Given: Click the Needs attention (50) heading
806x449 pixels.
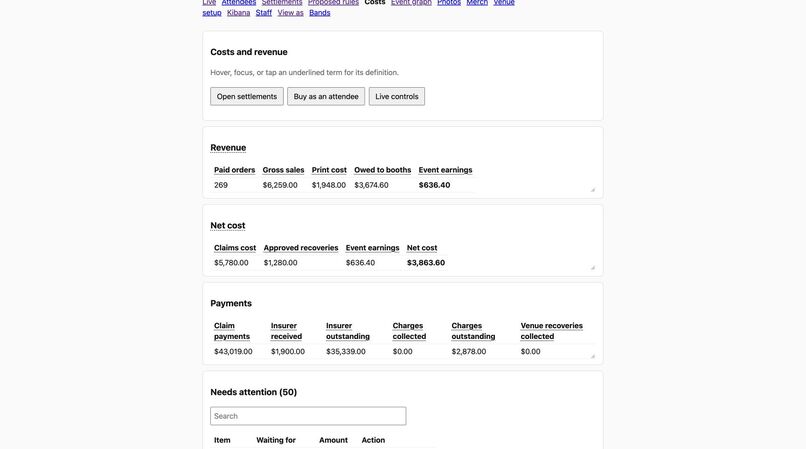Looking at the screenshot, I should pyautogui.click(x=253, y=392).
